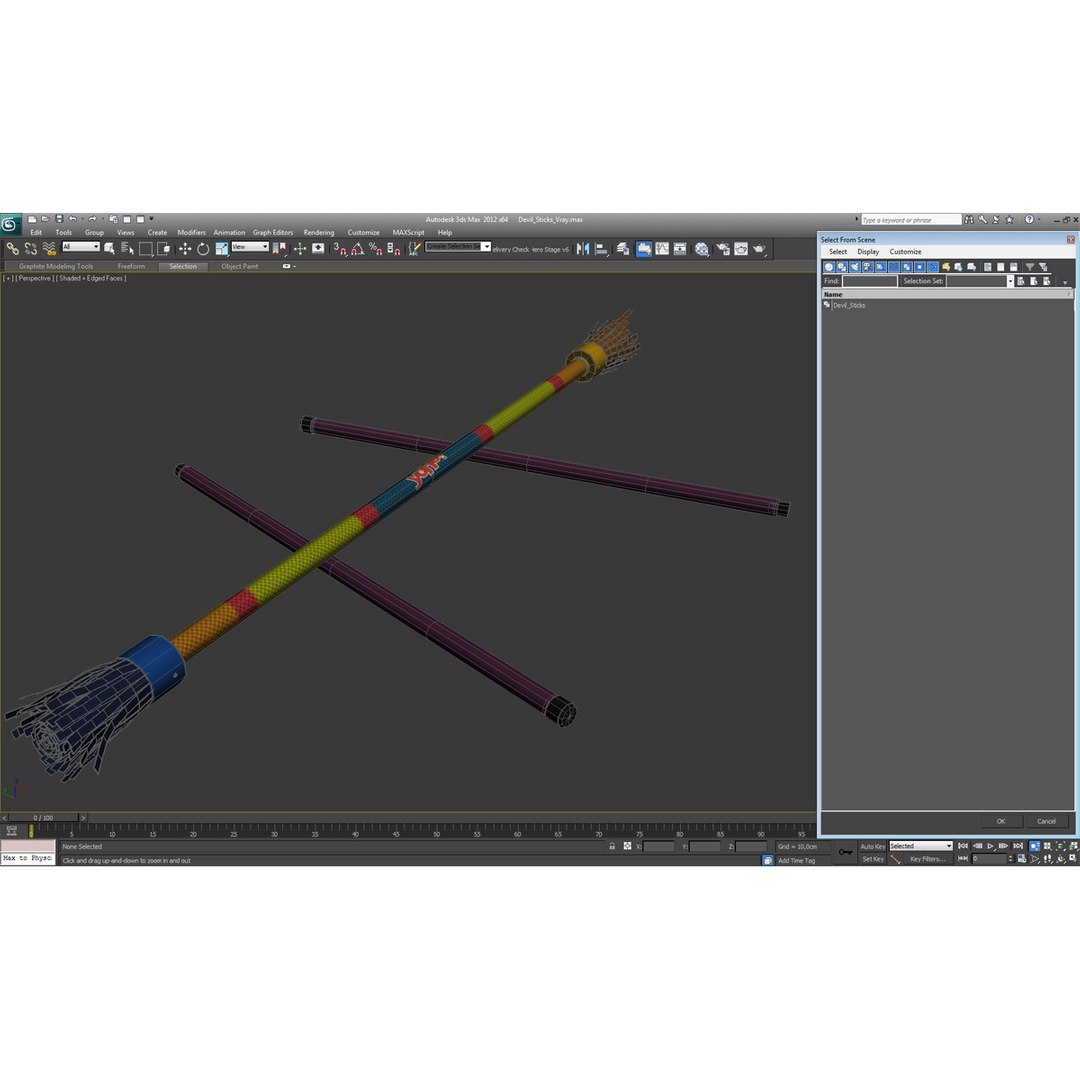This screenshot has height=1080, width=1080.
Task: Click Edit Named Selection Sets icon
Action: pos(413,249)
